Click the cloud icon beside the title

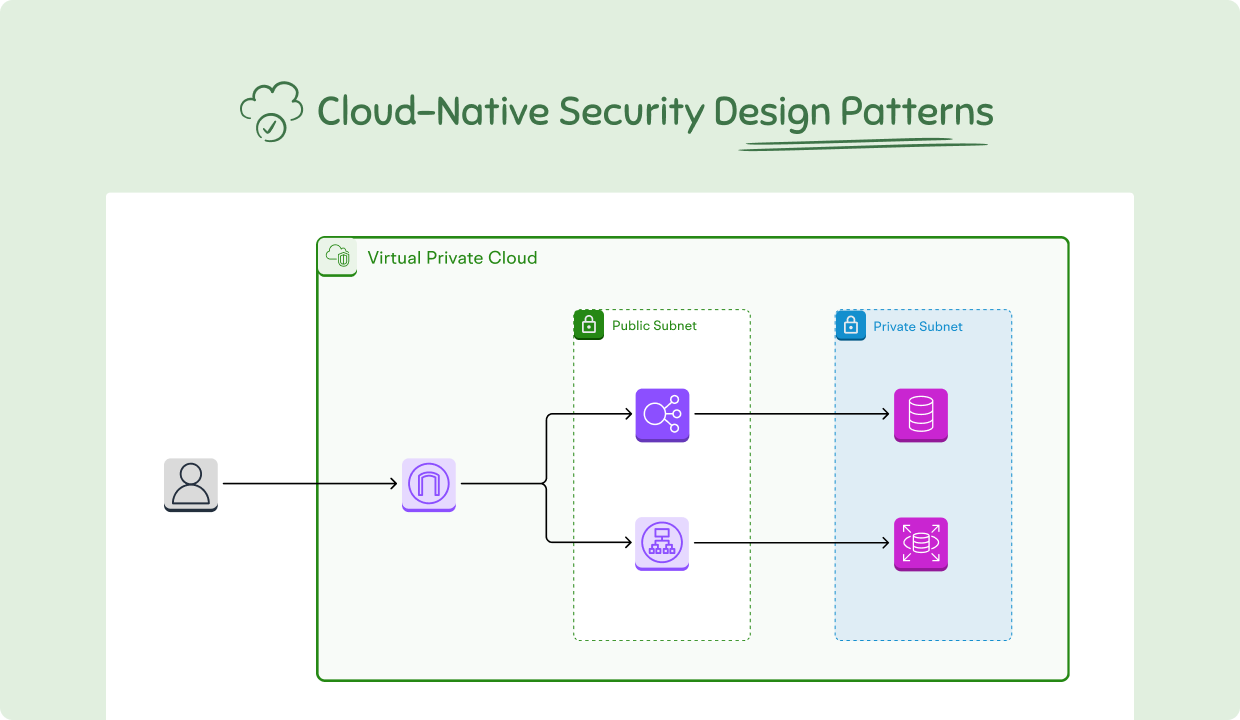pyautogui.click(x=268, y=111)
